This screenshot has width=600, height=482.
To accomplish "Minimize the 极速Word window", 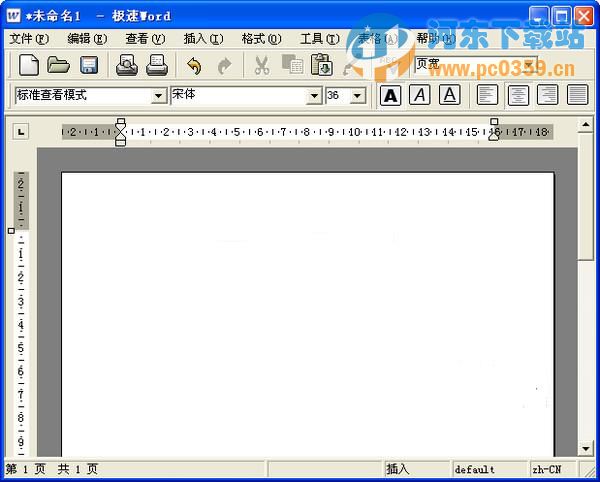I will [x=538, y=16].
